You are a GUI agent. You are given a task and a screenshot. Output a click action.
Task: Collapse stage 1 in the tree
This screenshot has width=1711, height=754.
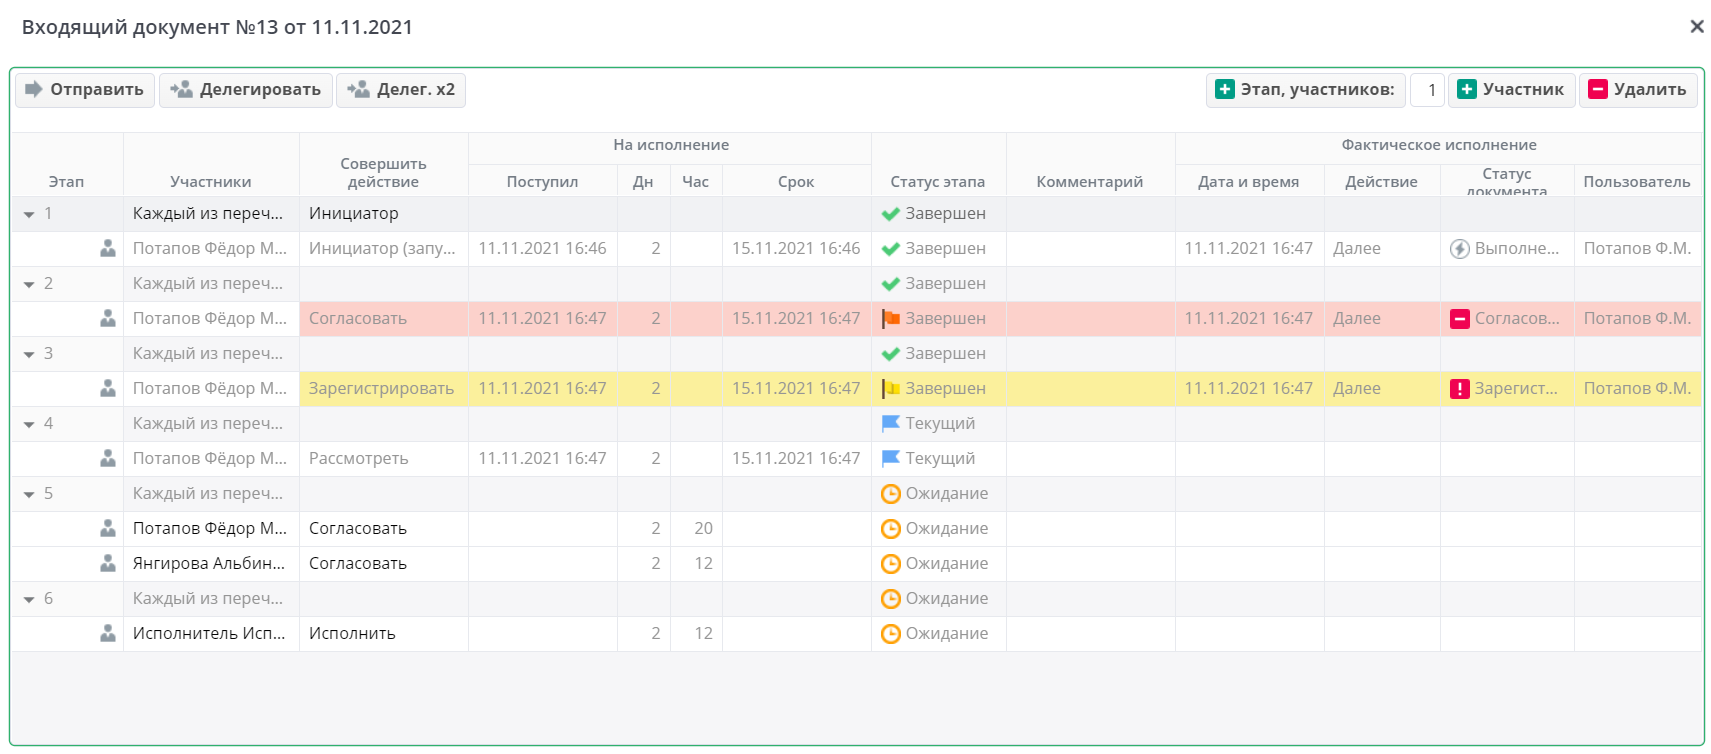click(29, 214)
